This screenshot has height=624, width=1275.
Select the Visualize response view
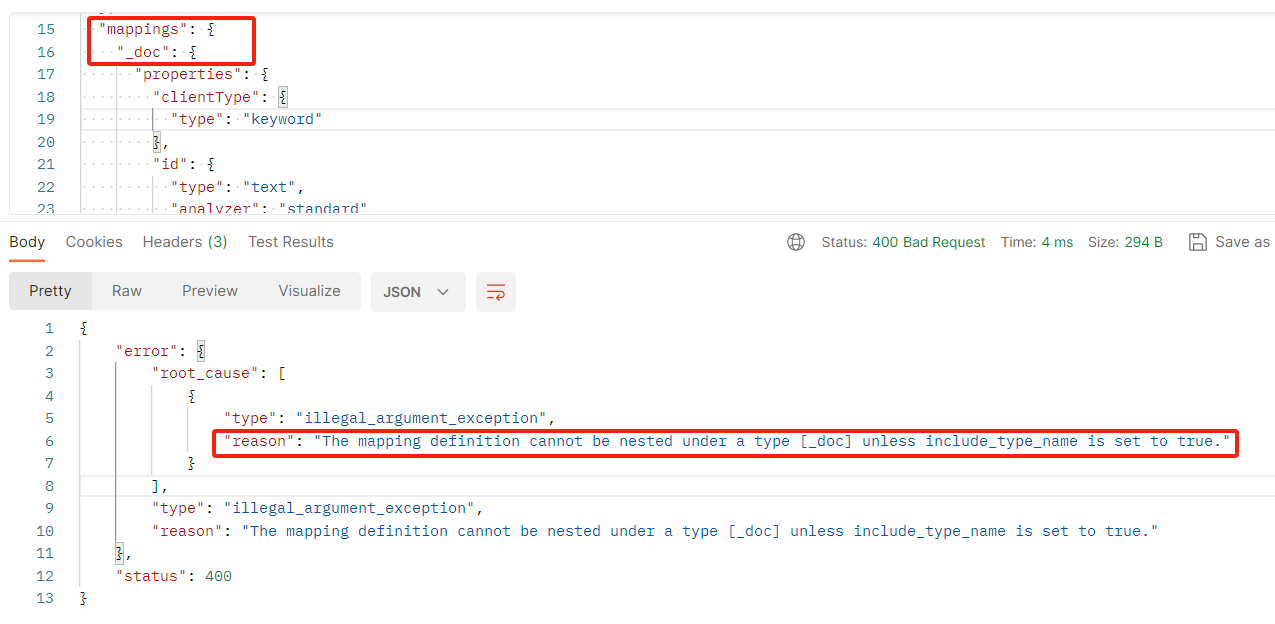tap(309, 291)
